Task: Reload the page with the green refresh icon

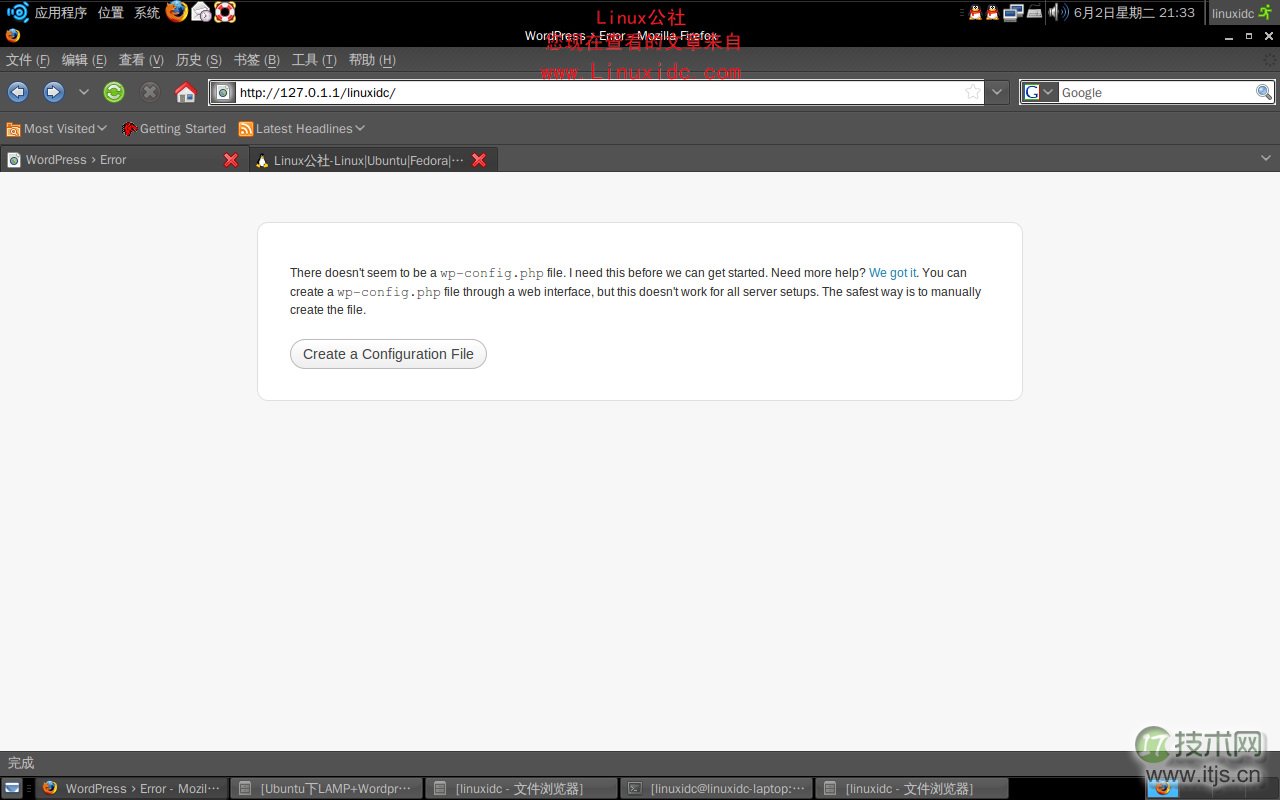Action: (x=114, y=92)
